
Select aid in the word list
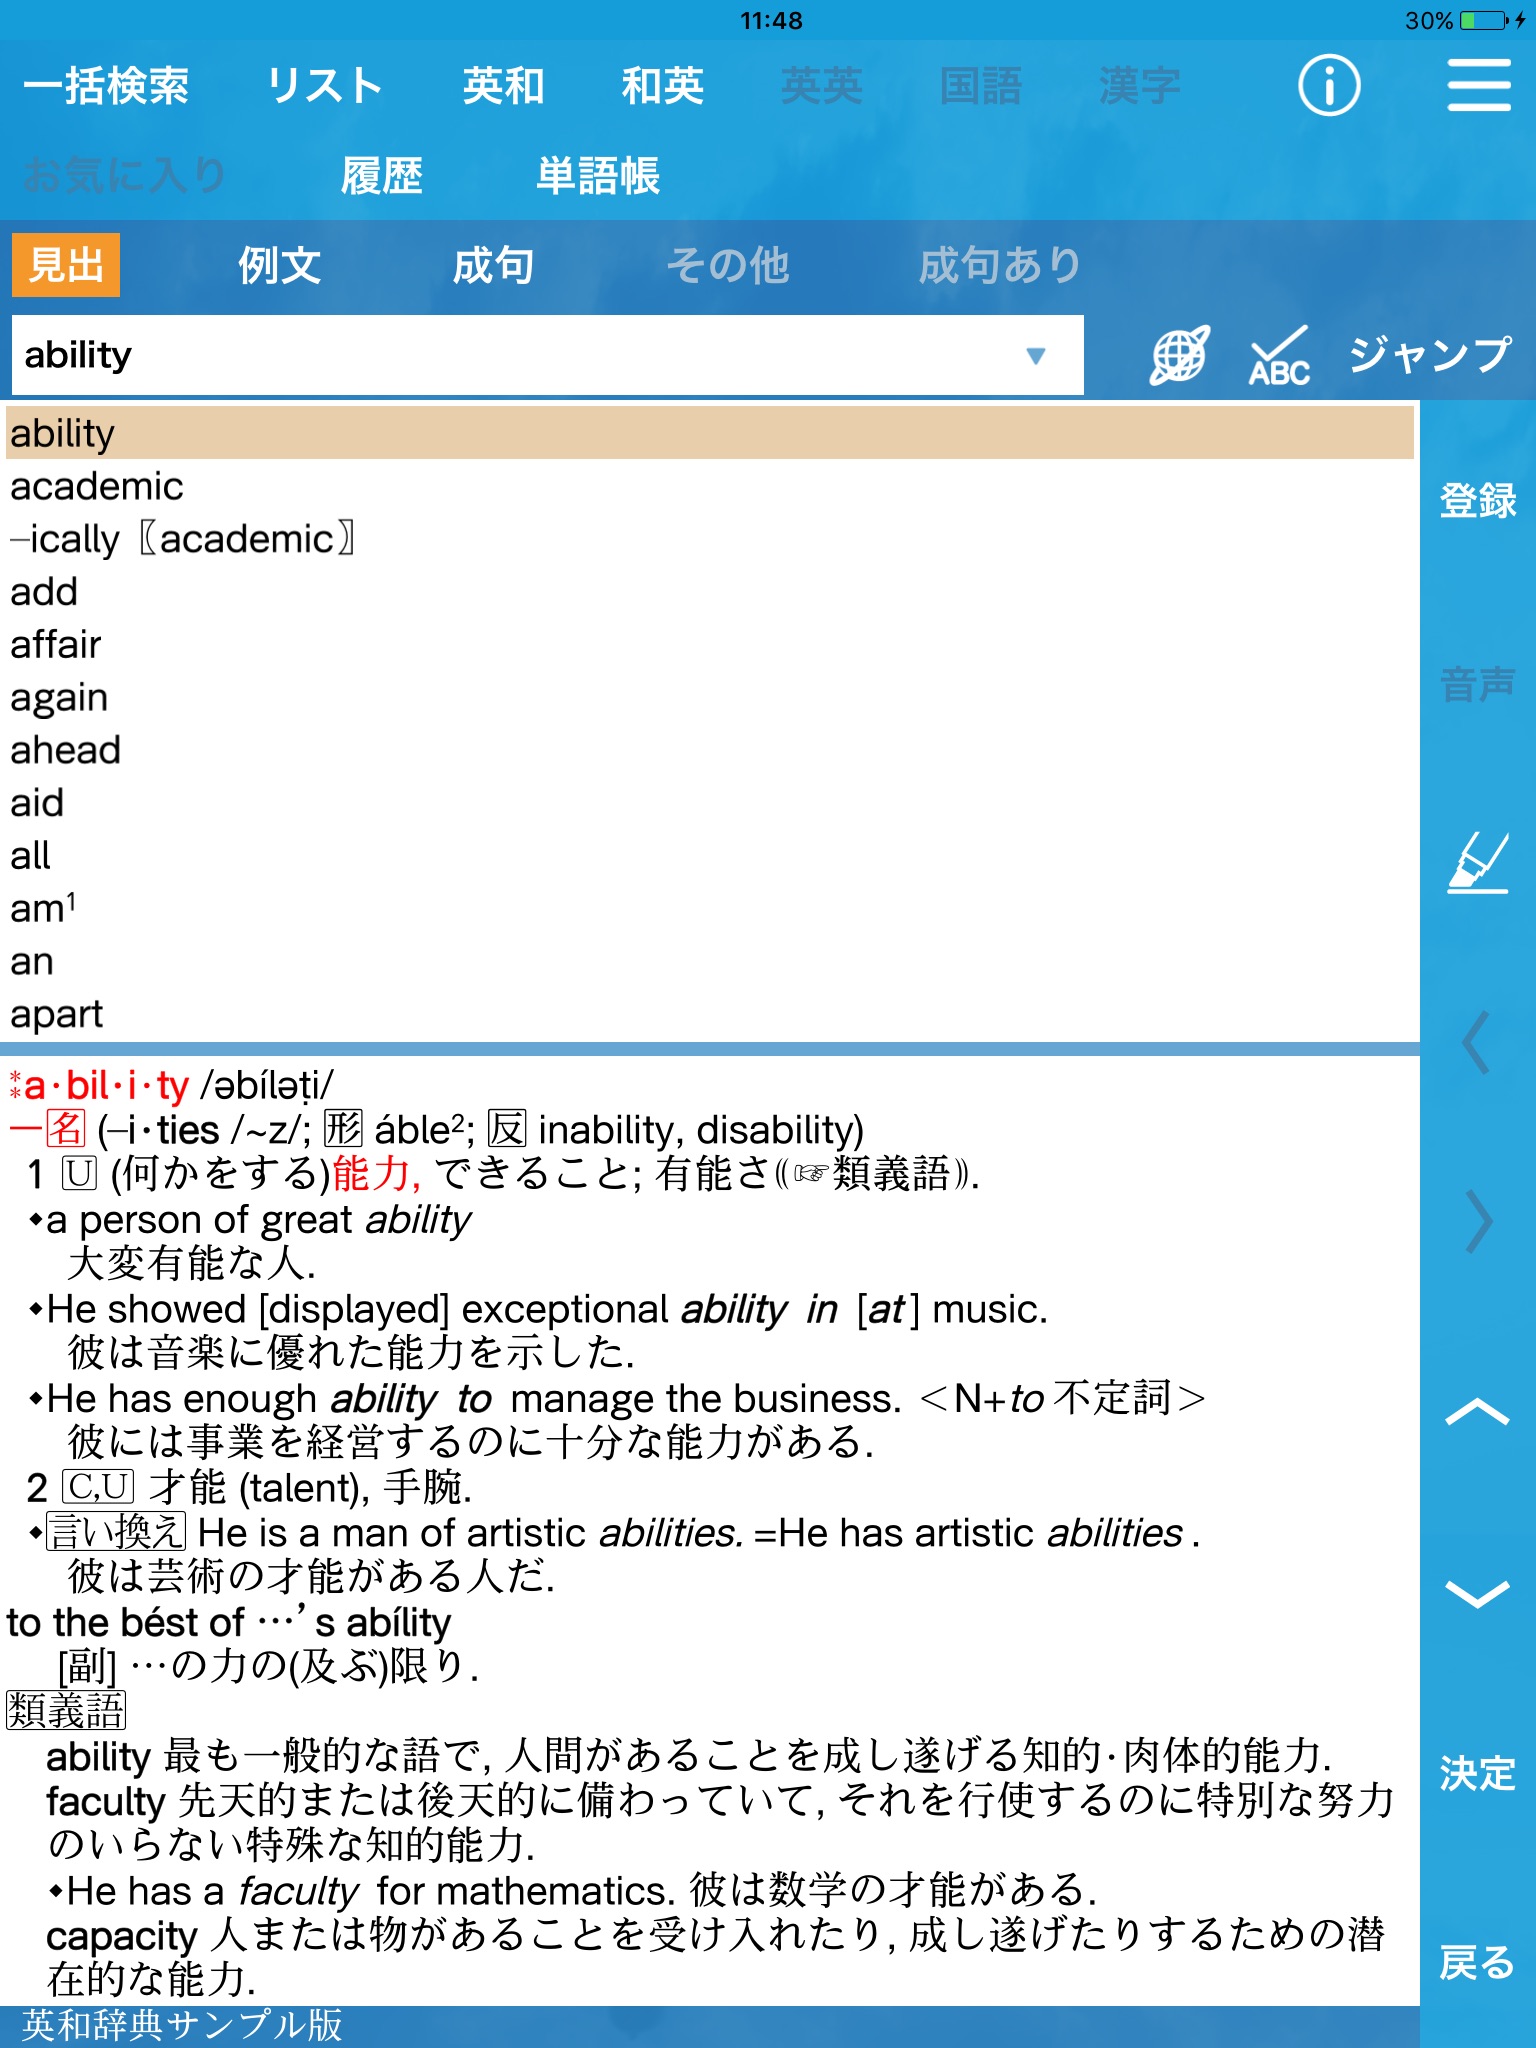pos(710,803)
